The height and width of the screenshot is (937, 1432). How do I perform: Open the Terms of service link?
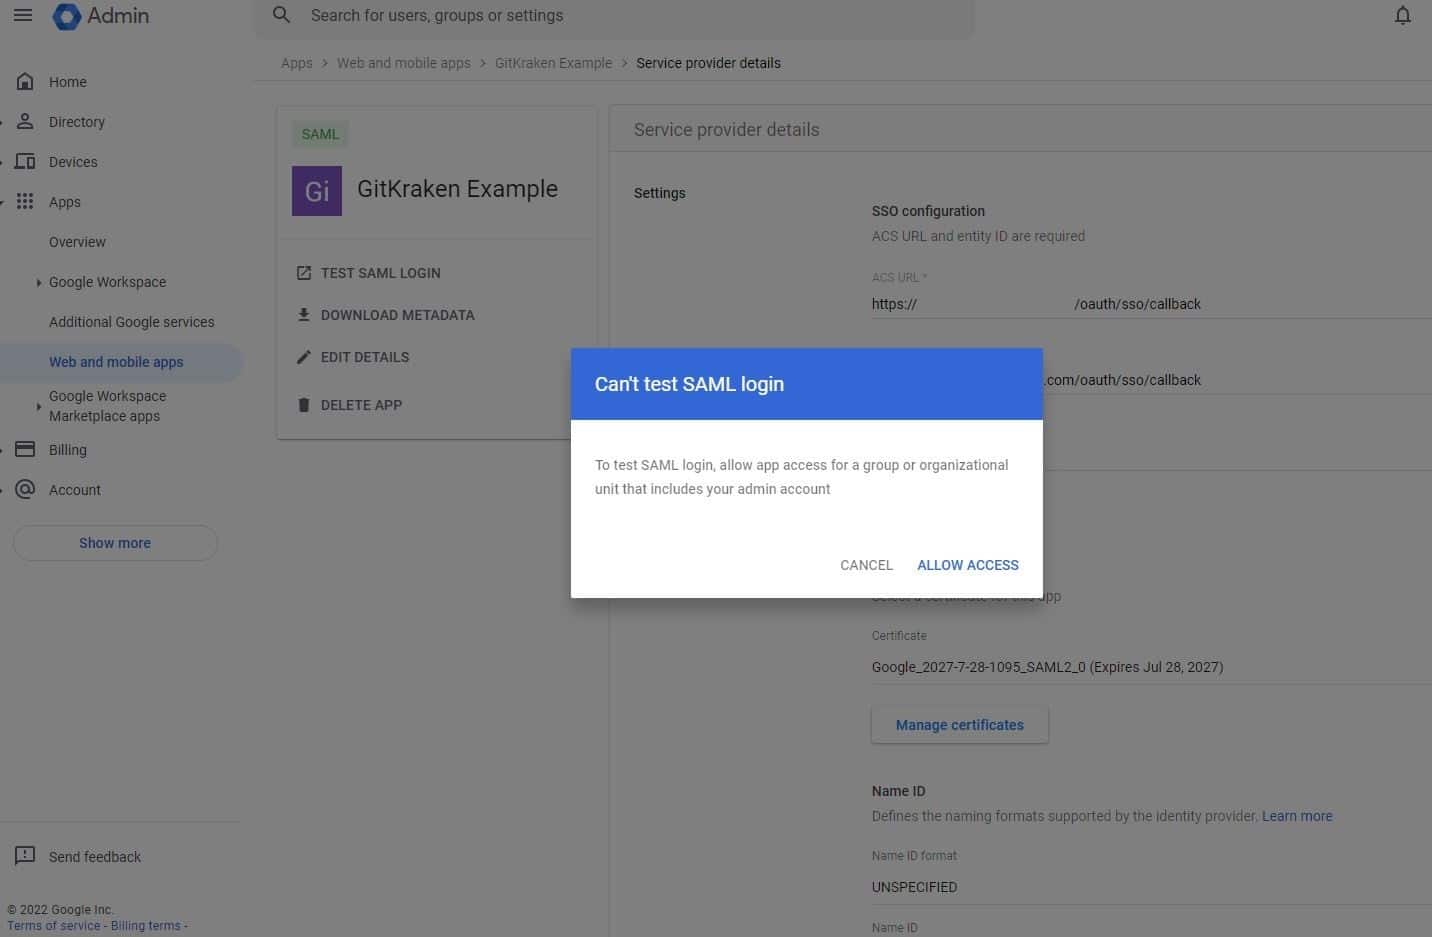click(54, 926)
